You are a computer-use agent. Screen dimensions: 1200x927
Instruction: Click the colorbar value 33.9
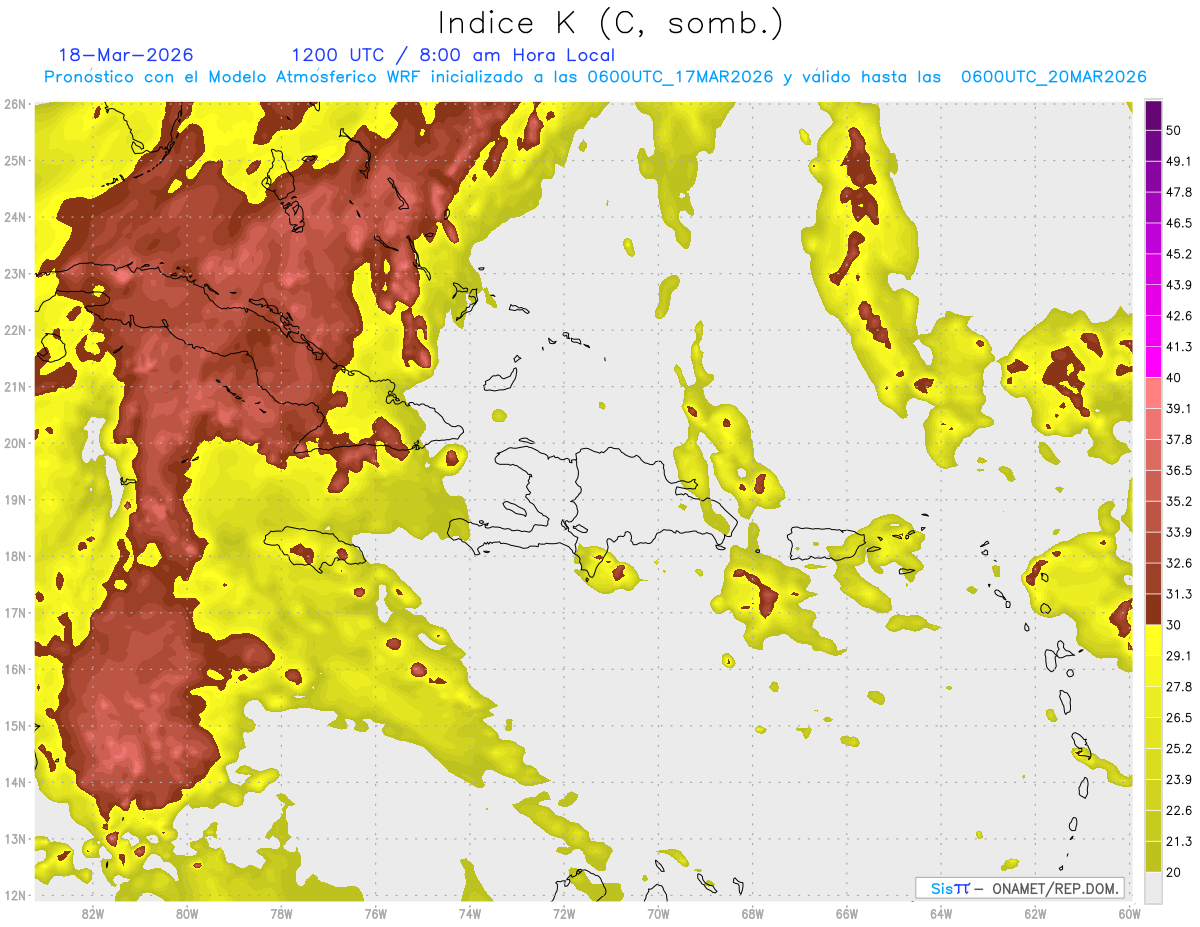pyautogui.click(x=1178, y=532)
